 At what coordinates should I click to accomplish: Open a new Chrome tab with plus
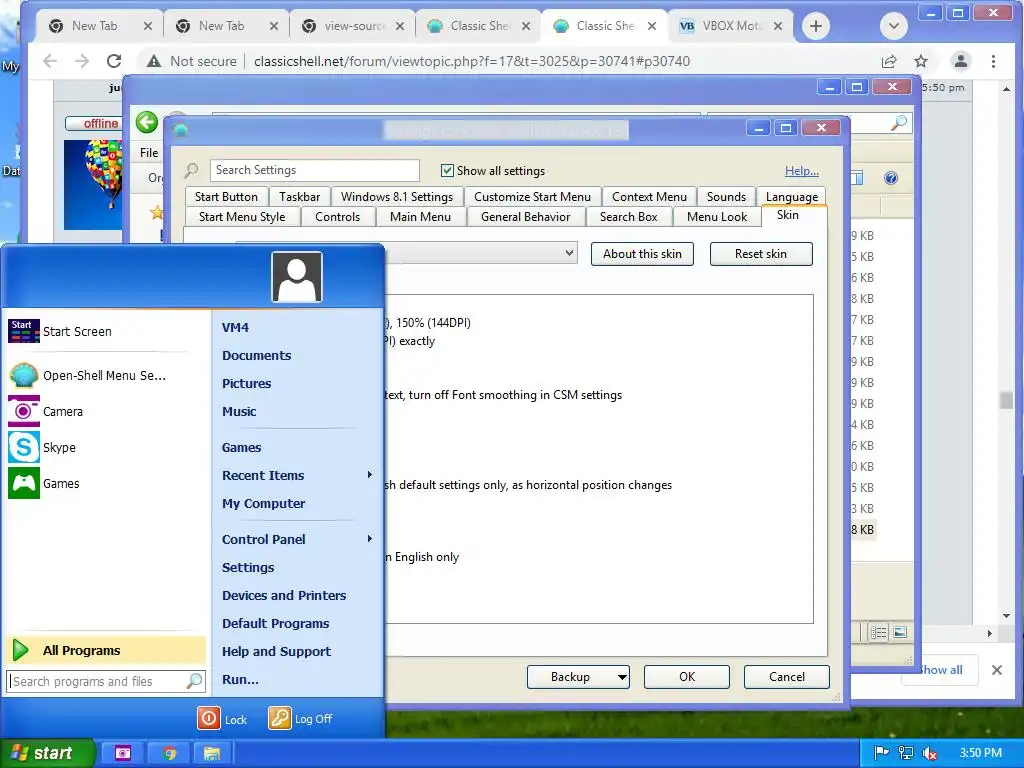tap(816, 26)
